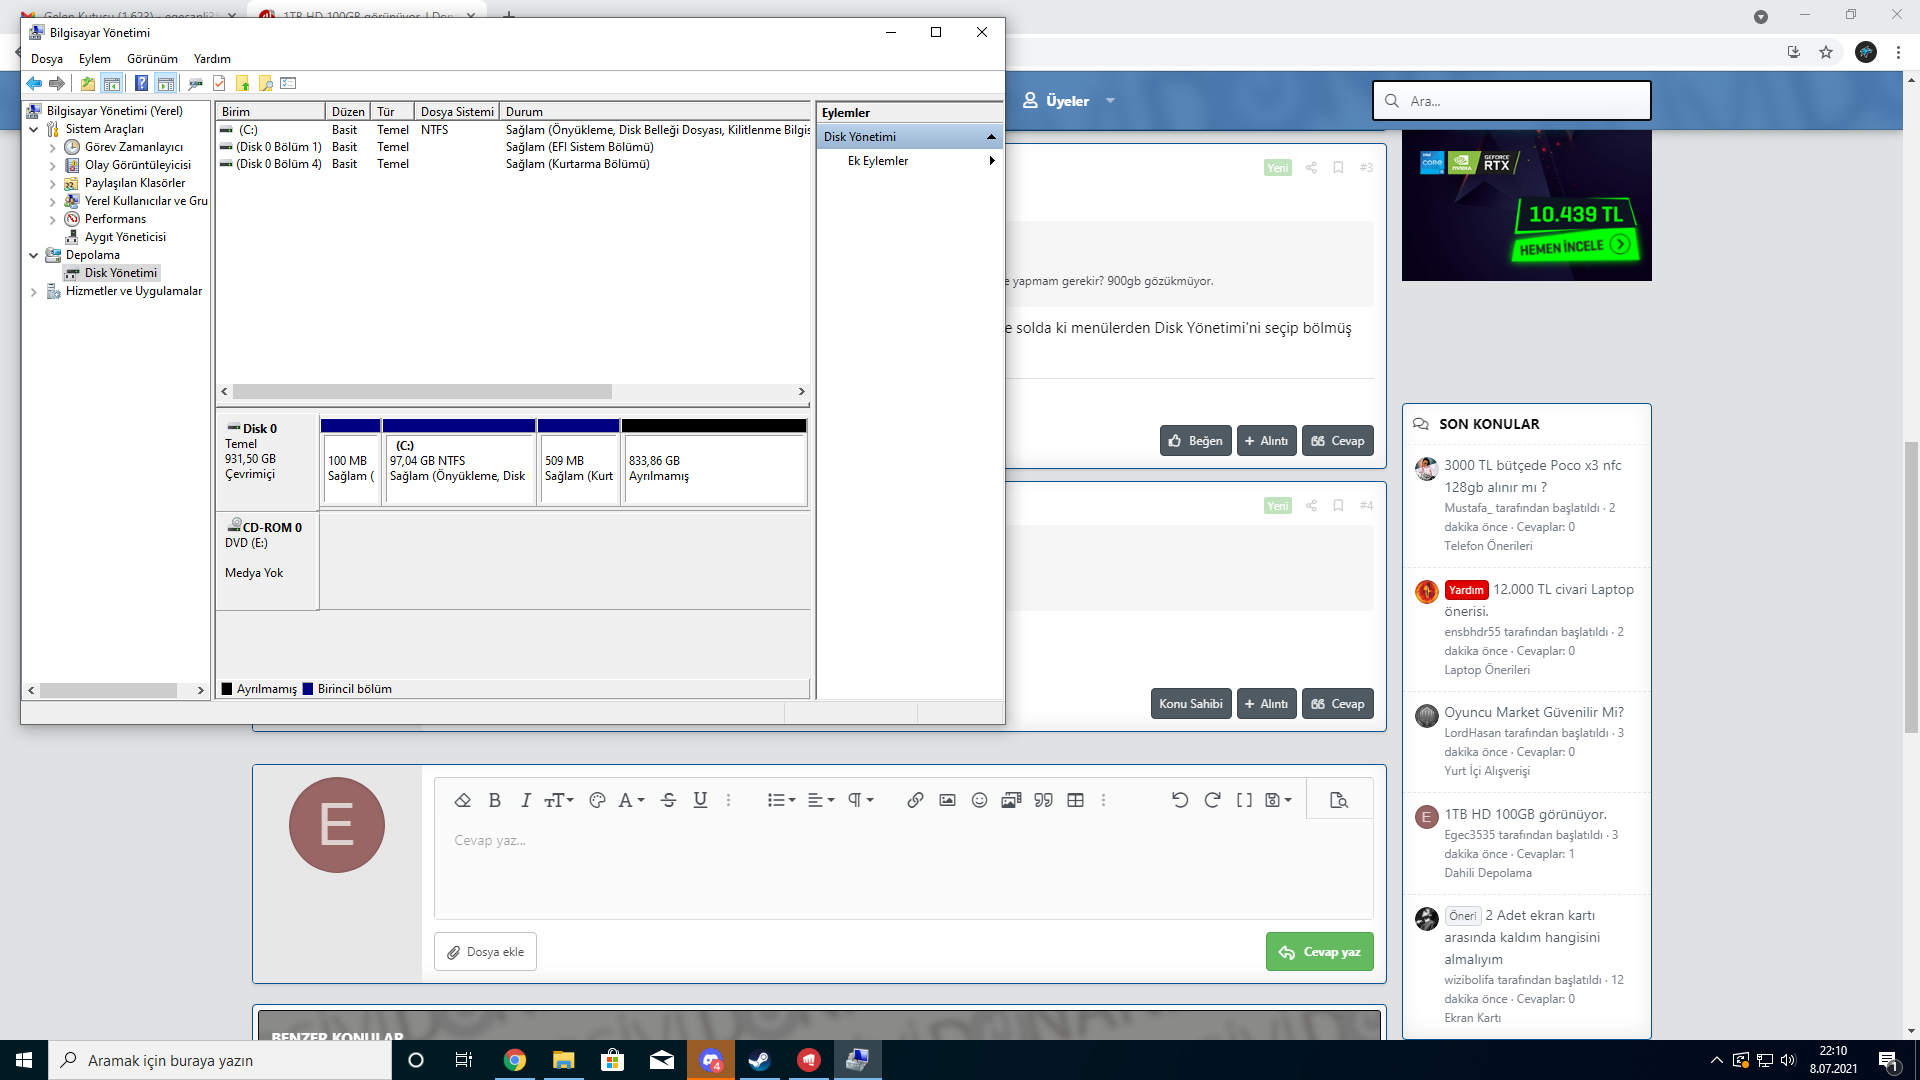Click the Up One Level folder icon
The width and height of the screenshot is (1920, 1080).
point(88,84)
